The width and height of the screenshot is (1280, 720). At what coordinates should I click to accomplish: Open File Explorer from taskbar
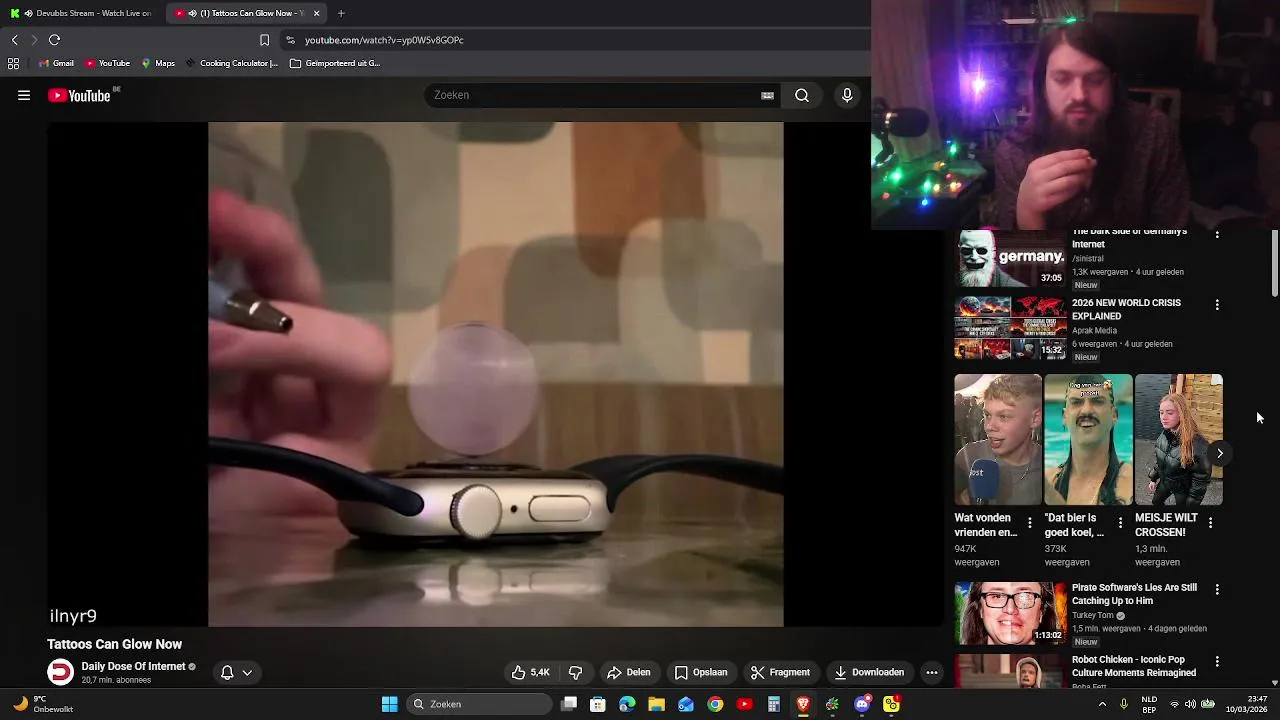pyautogui.click(x=656, y=704)
